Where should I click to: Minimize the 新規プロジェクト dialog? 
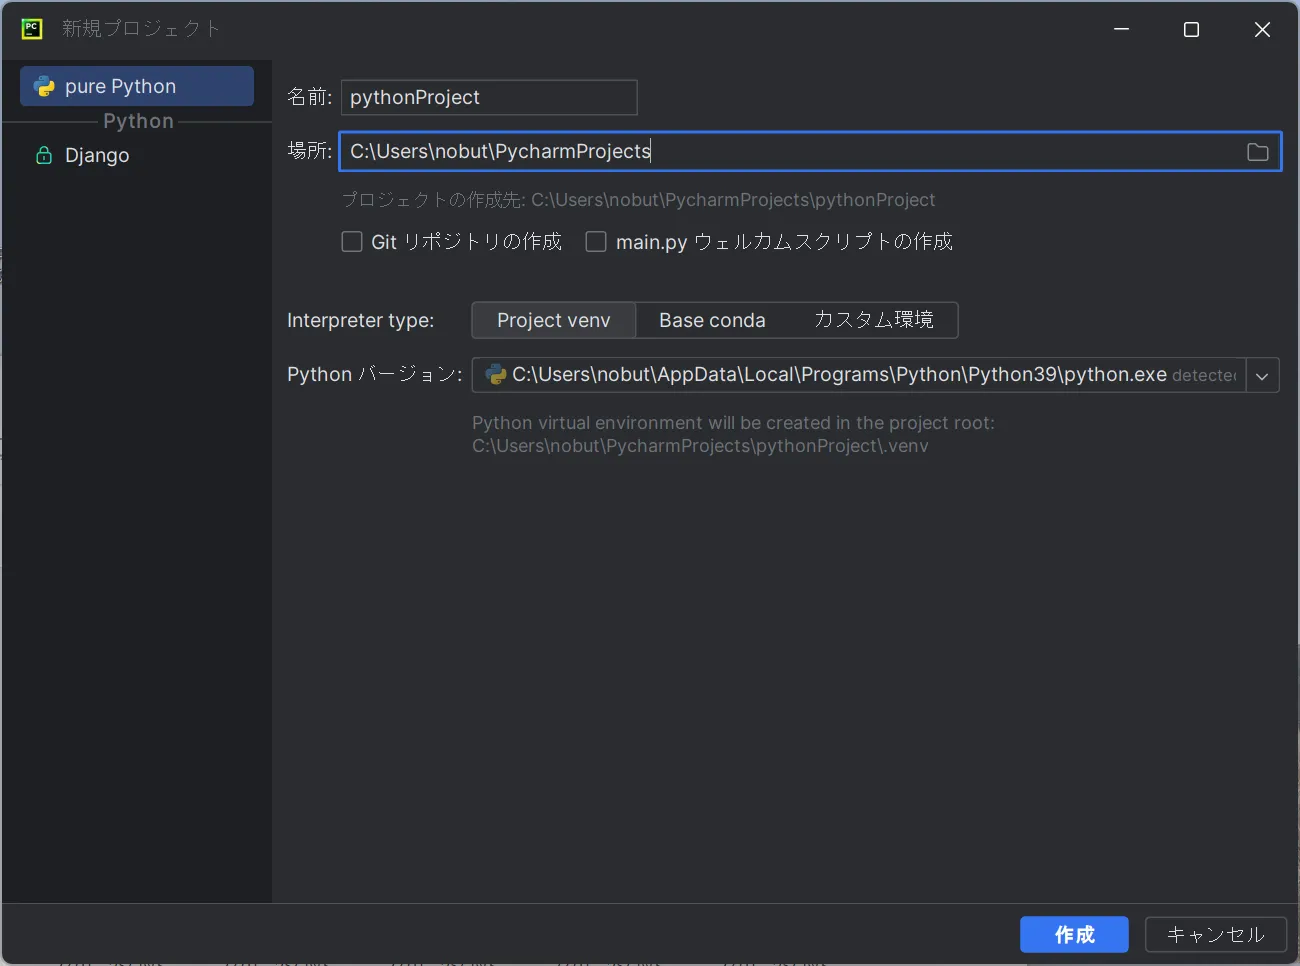pos(1121,29)
